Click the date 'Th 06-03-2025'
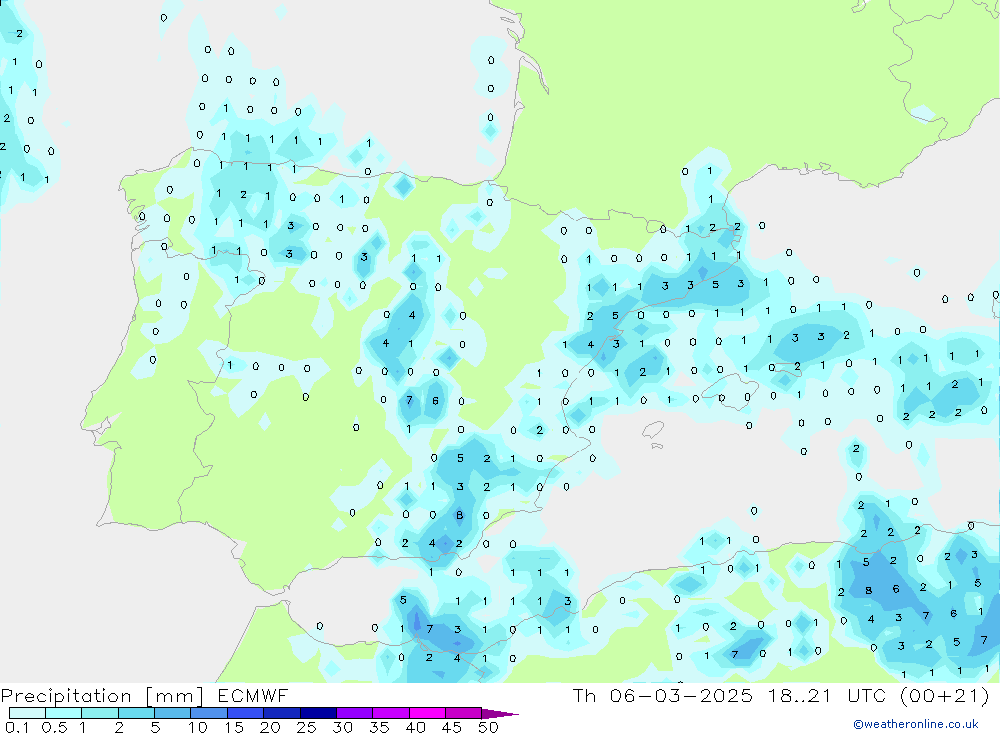 tap(663, 695)
